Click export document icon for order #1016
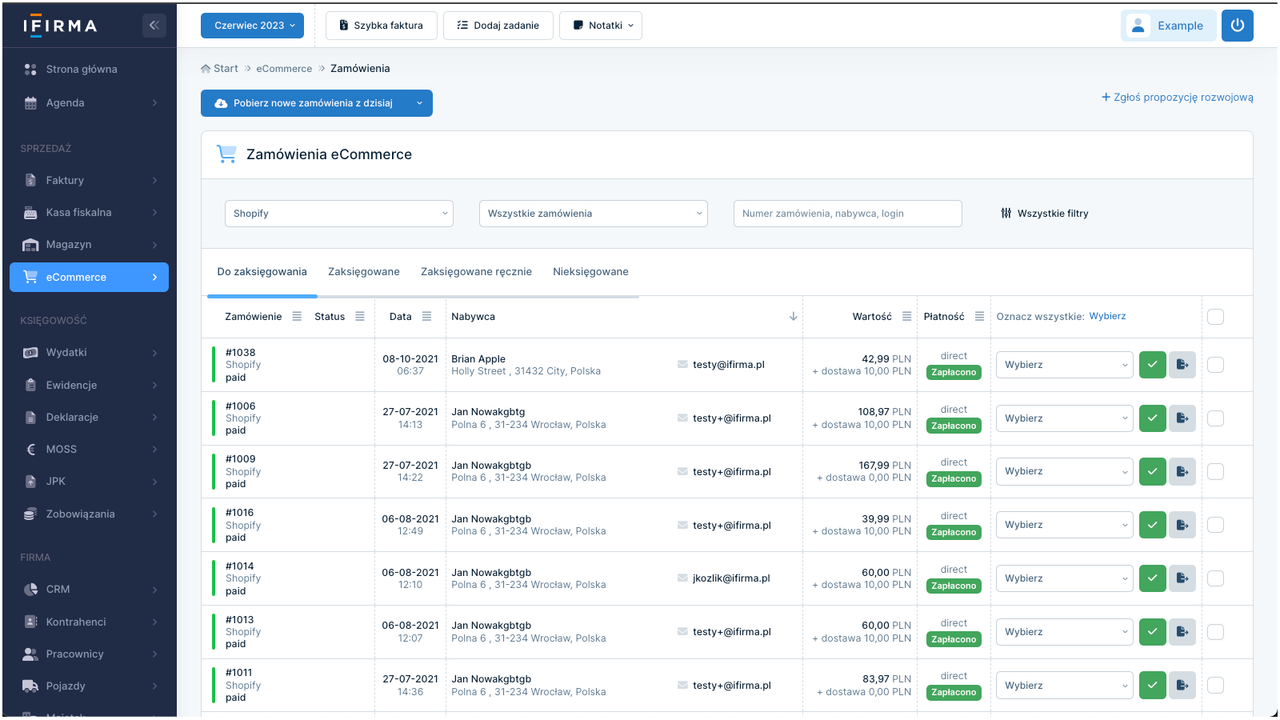1280x720 pixels. [1182, 525]
